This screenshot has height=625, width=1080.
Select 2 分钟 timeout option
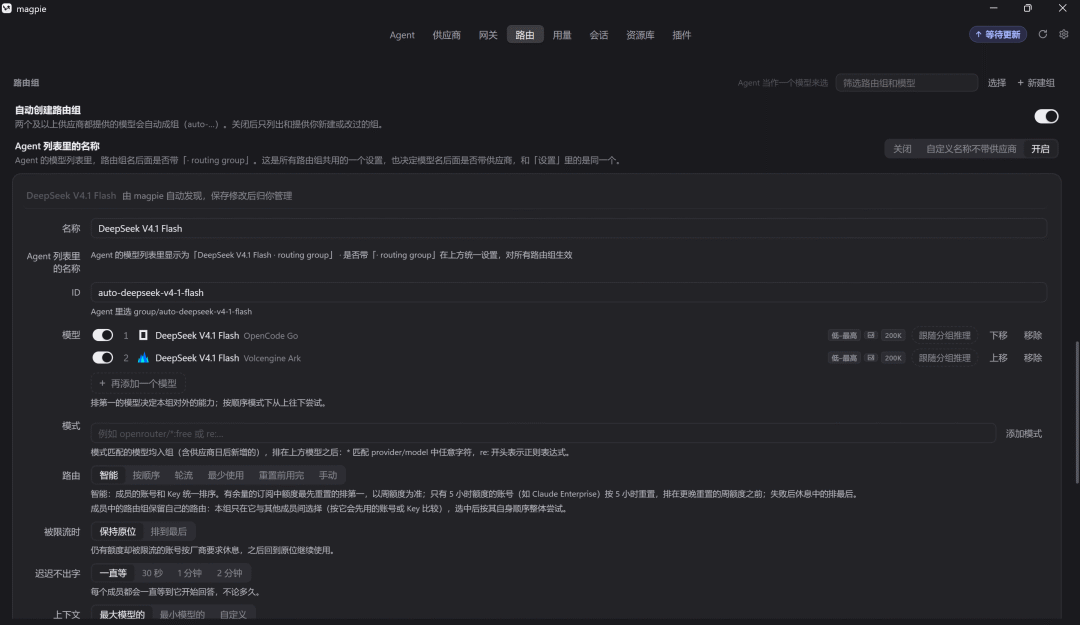pyautogui.click(x=229, y=573)
